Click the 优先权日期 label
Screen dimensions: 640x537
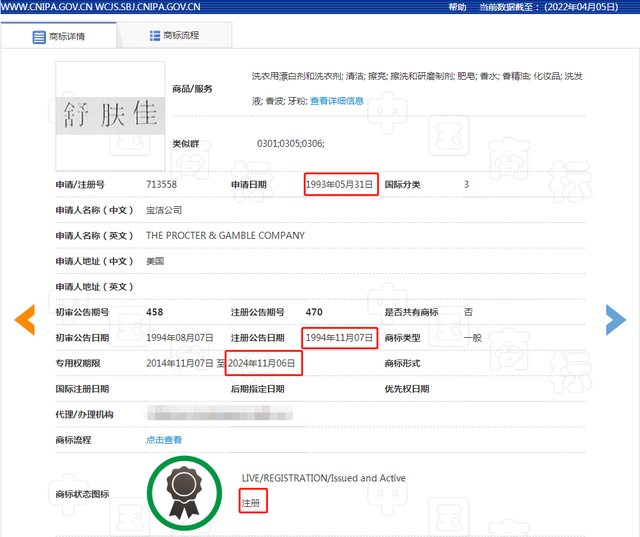pos(407,389)
